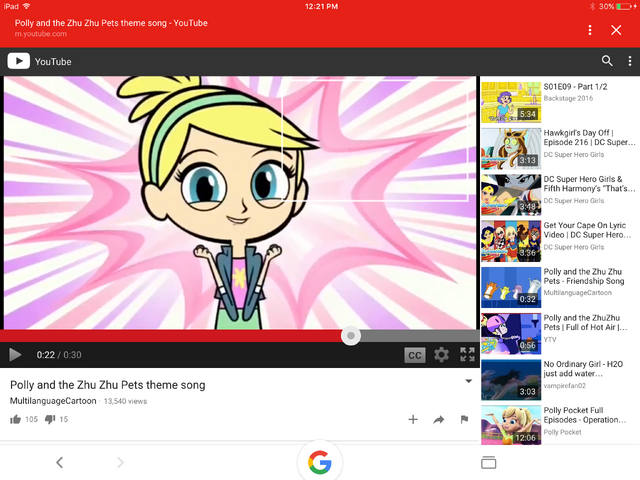
Task: Open browser tab options three-dot menu
Action: (x=590, y=30)
